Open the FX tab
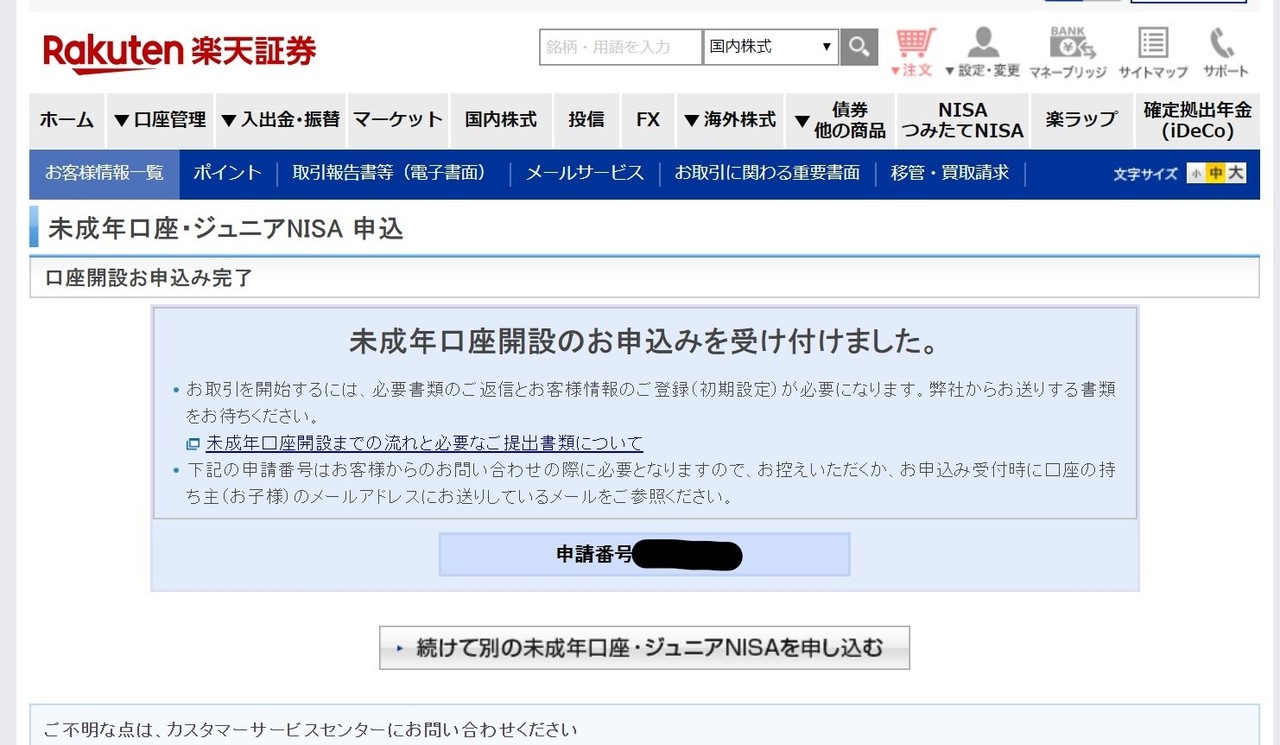Screen dimensions: 1280x745 648,120
